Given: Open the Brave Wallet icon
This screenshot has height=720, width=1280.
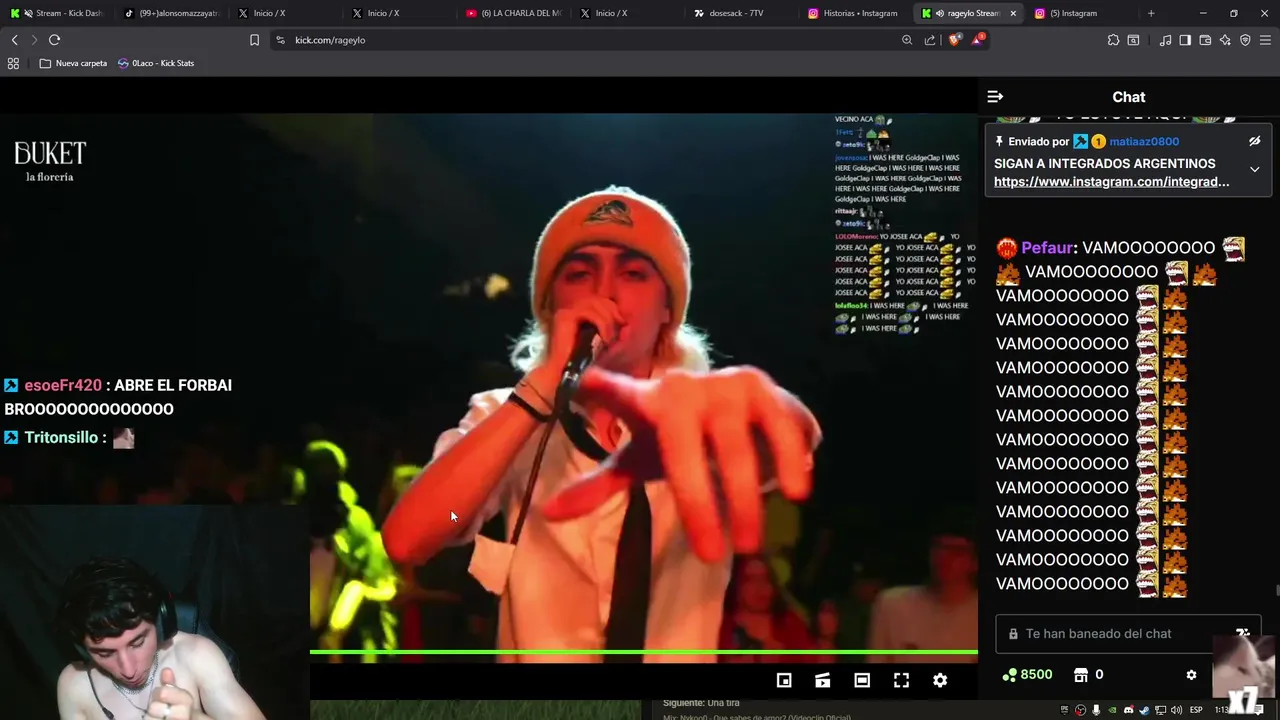Looking at the screenshot, I should [x=1205, y=40].
